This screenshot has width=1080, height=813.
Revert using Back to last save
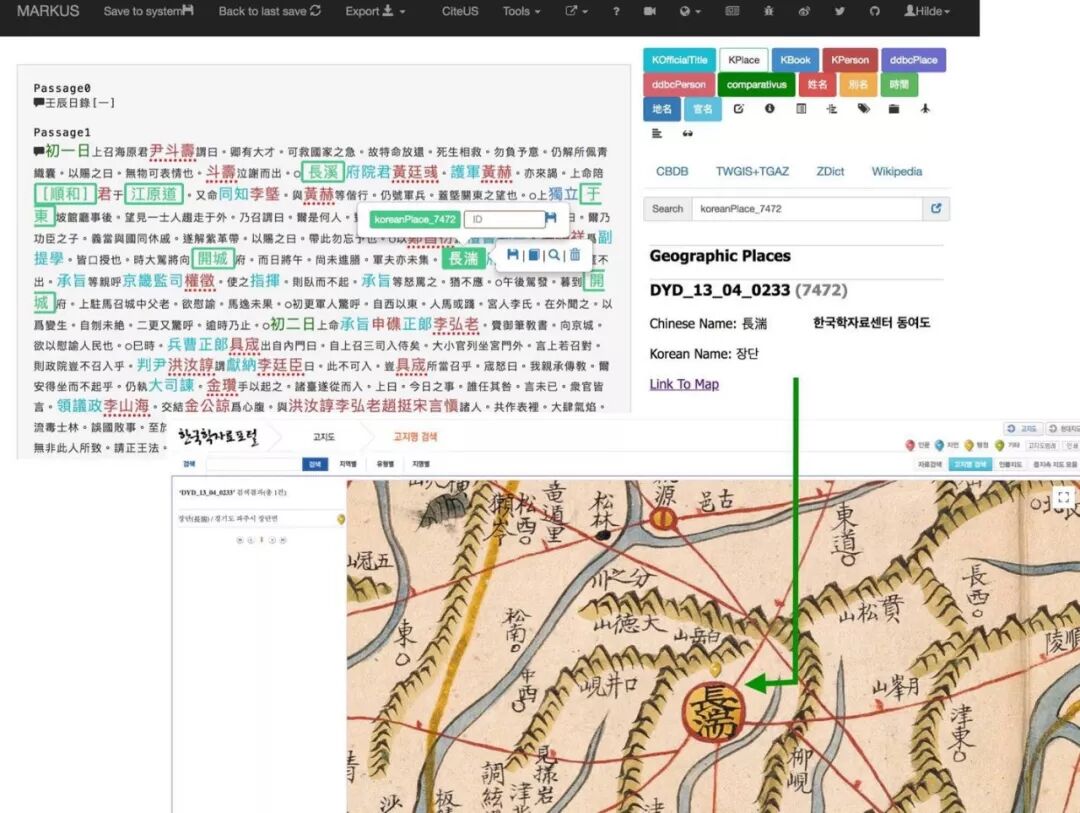click(269, 11)
